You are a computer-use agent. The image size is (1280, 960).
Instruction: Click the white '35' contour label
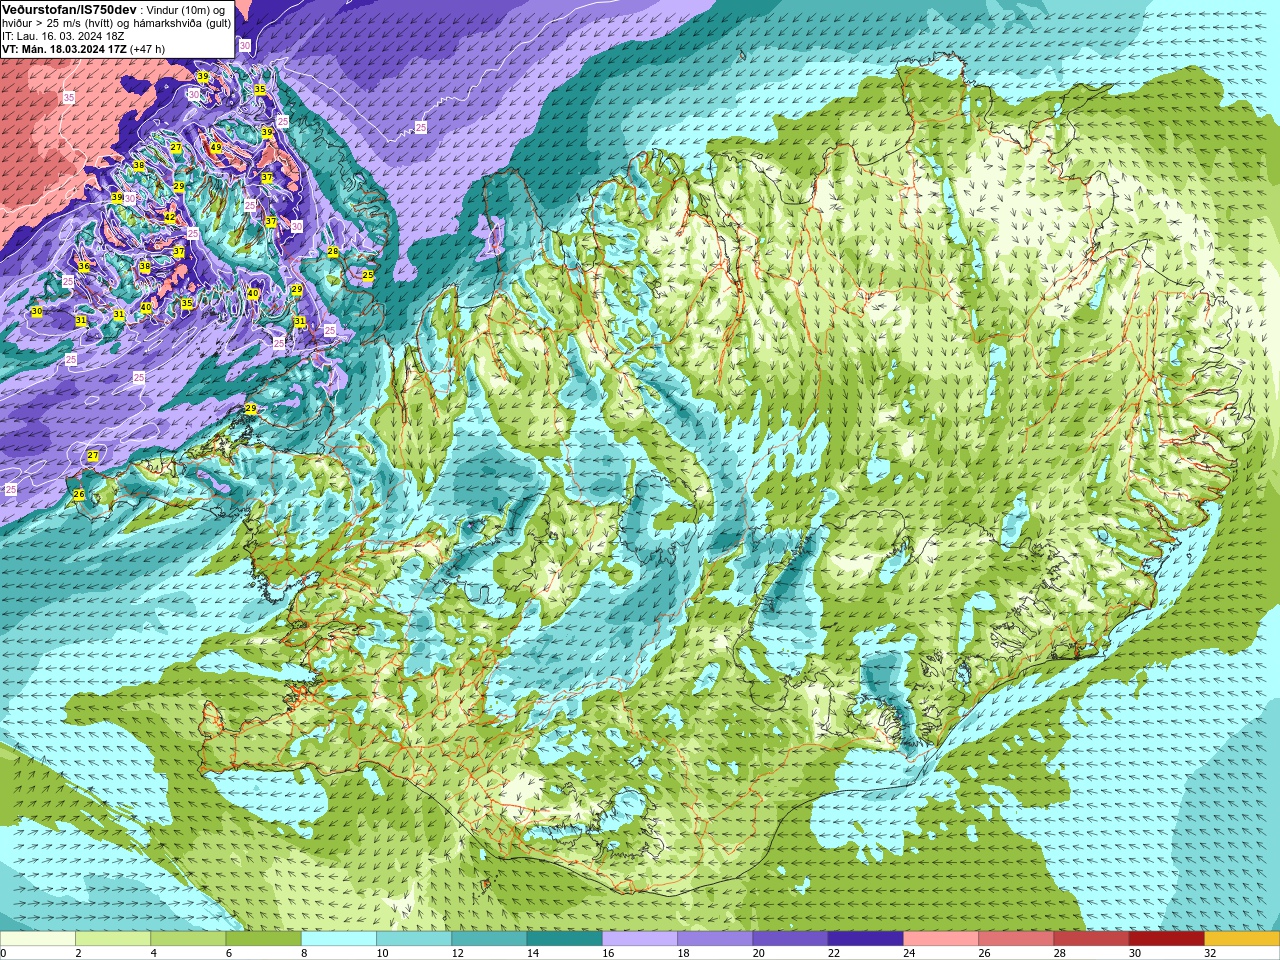[x=69, y=97]
